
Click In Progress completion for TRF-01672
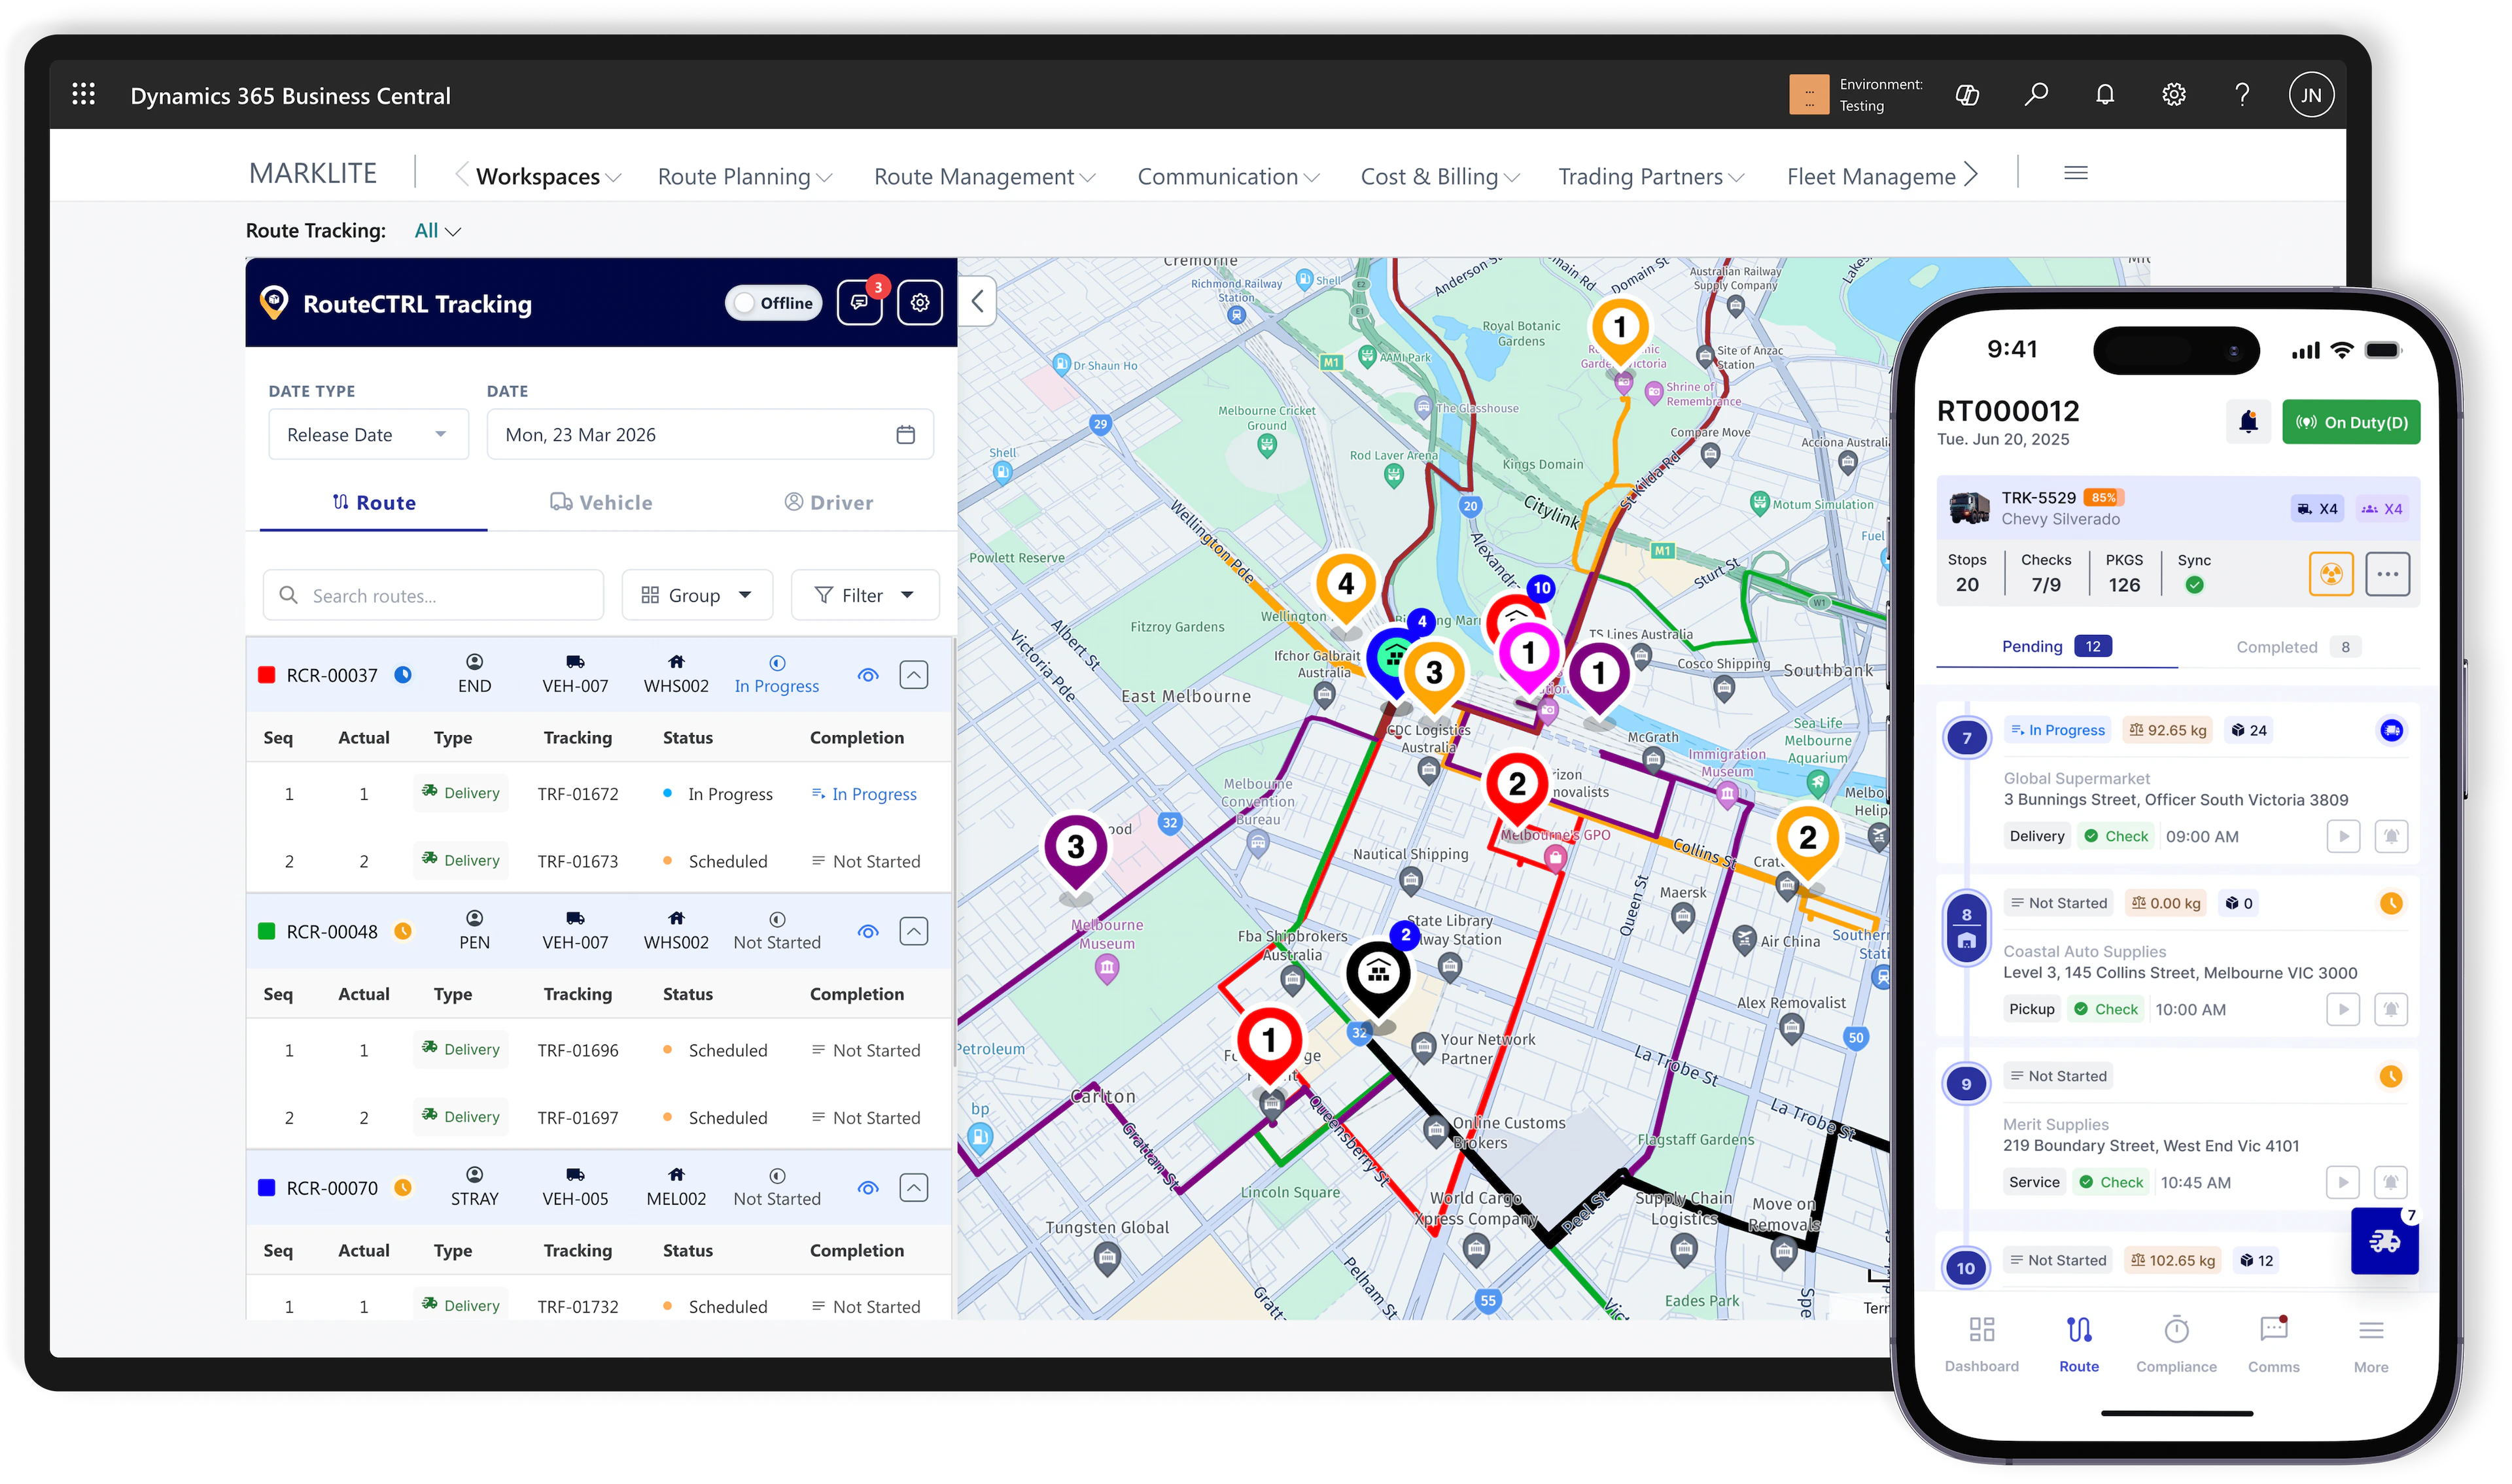pyautogui.click(x=864, y=795)
